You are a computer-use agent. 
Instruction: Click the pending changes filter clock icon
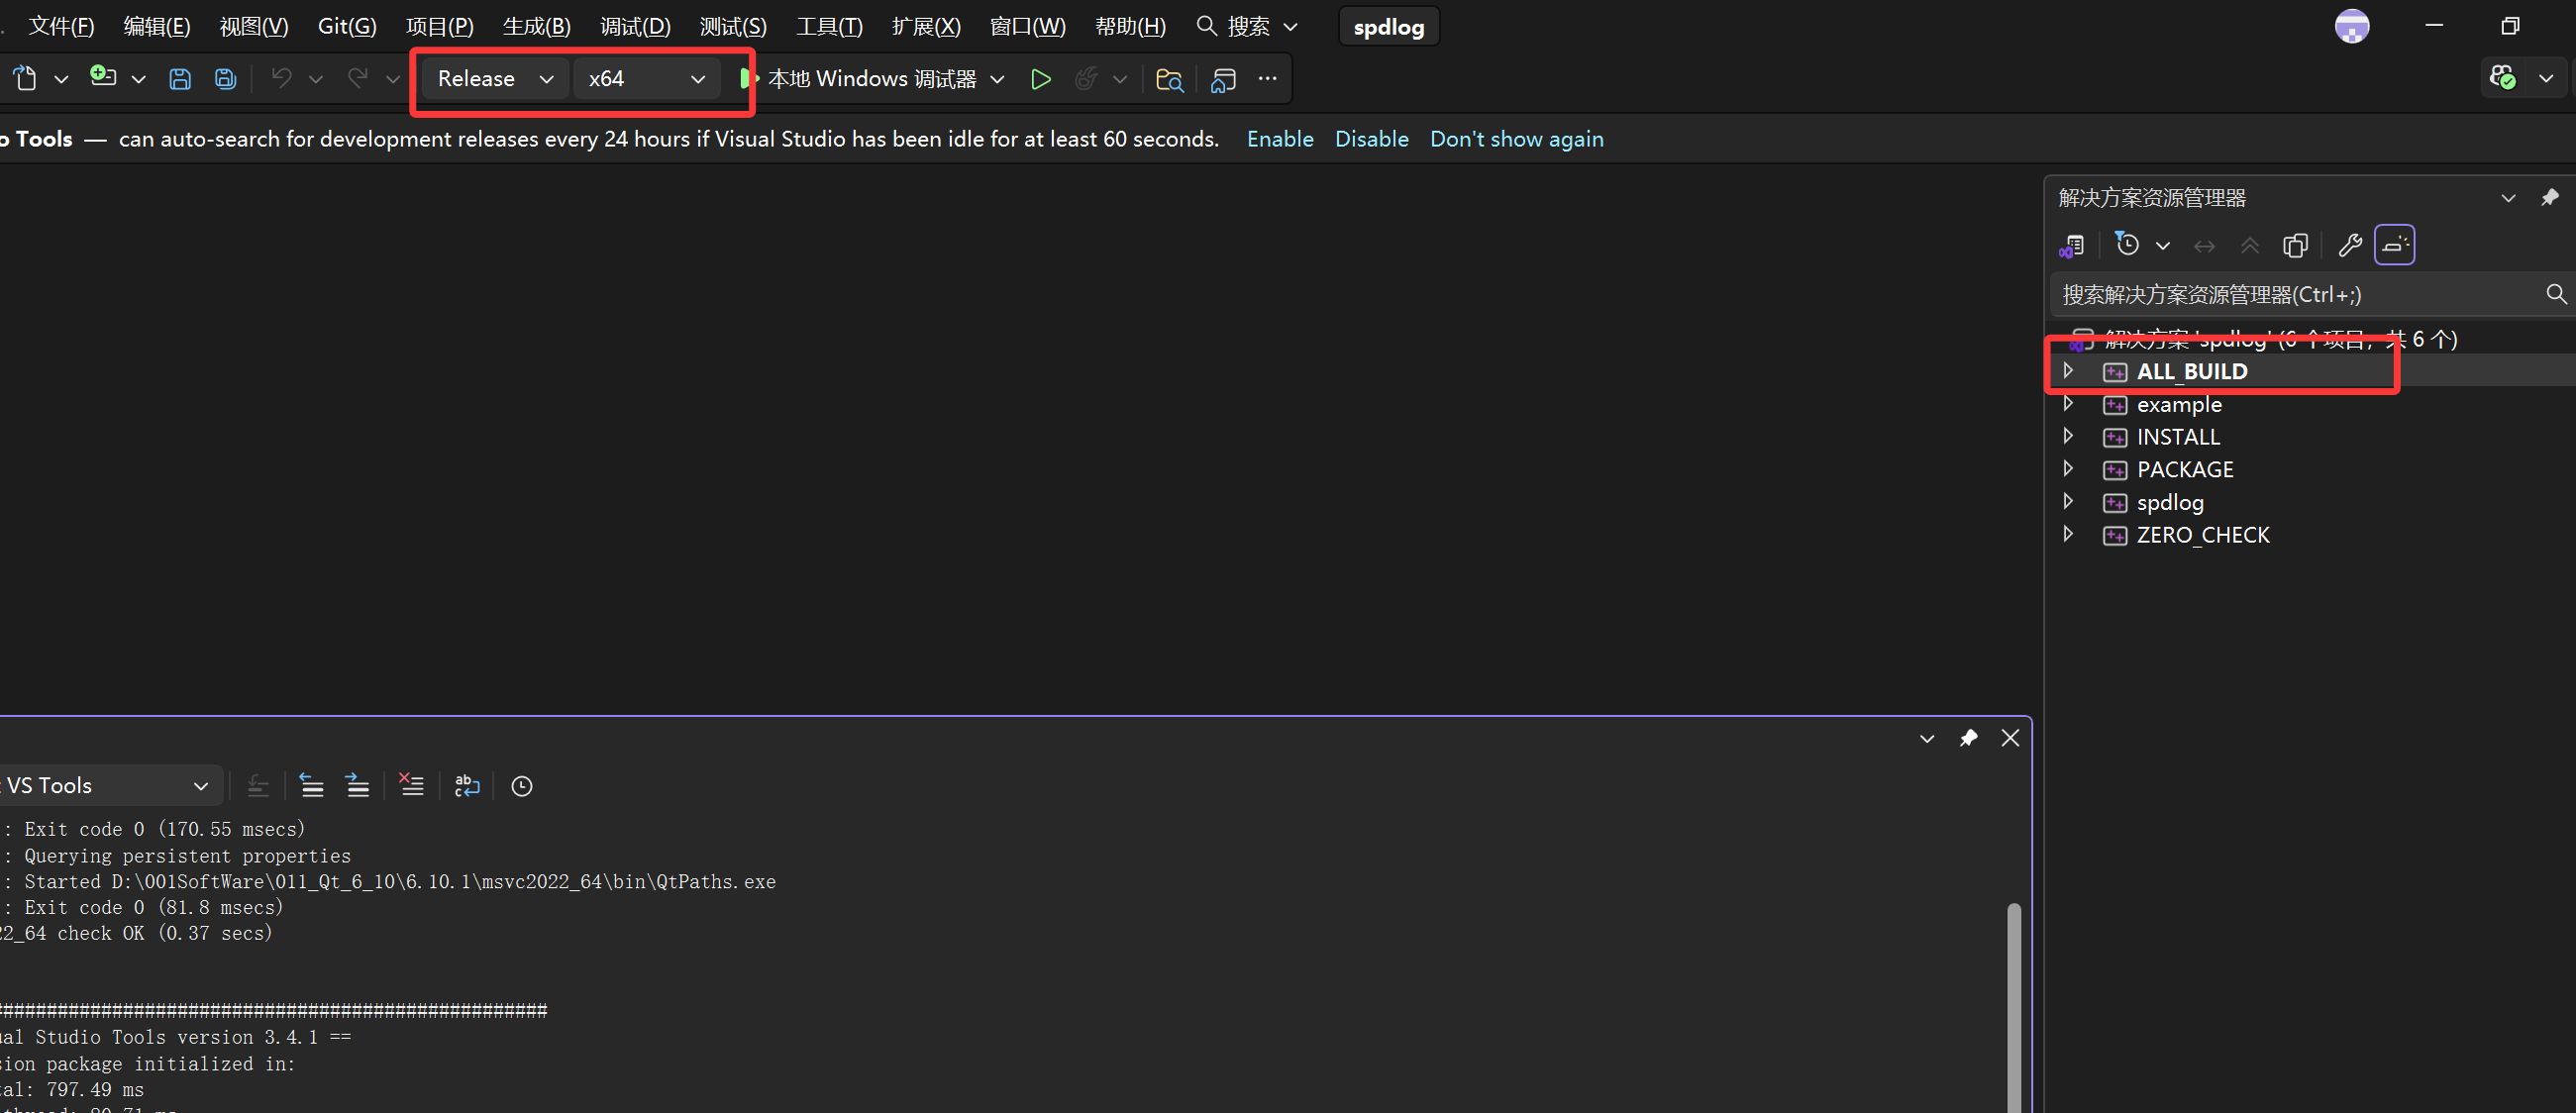[2127, 245]
